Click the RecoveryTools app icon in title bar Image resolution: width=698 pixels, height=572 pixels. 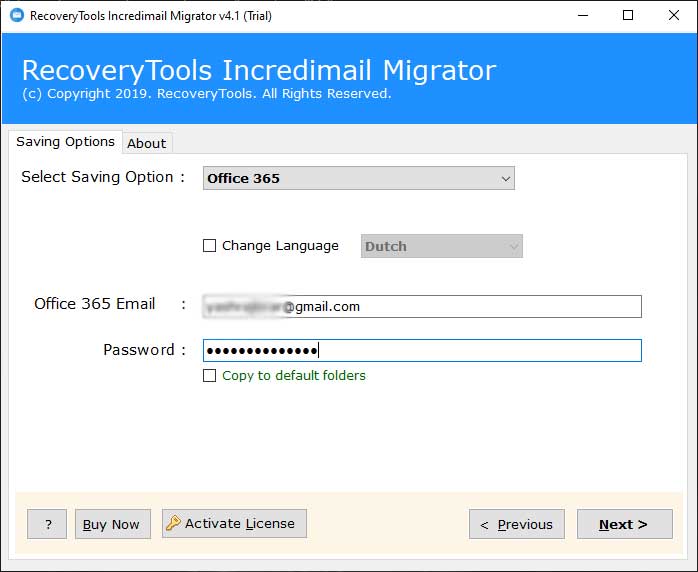tap(17, 16)
